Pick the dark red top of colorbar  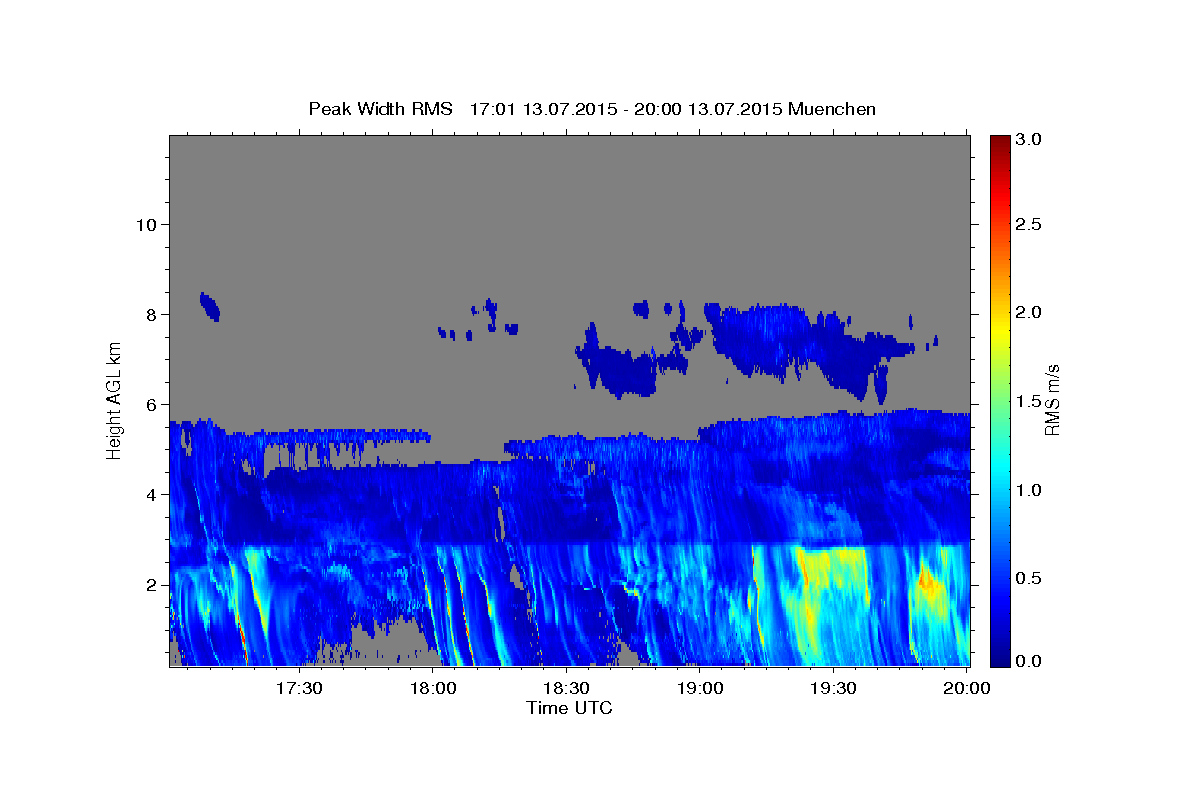click(x=1000, y=142)
